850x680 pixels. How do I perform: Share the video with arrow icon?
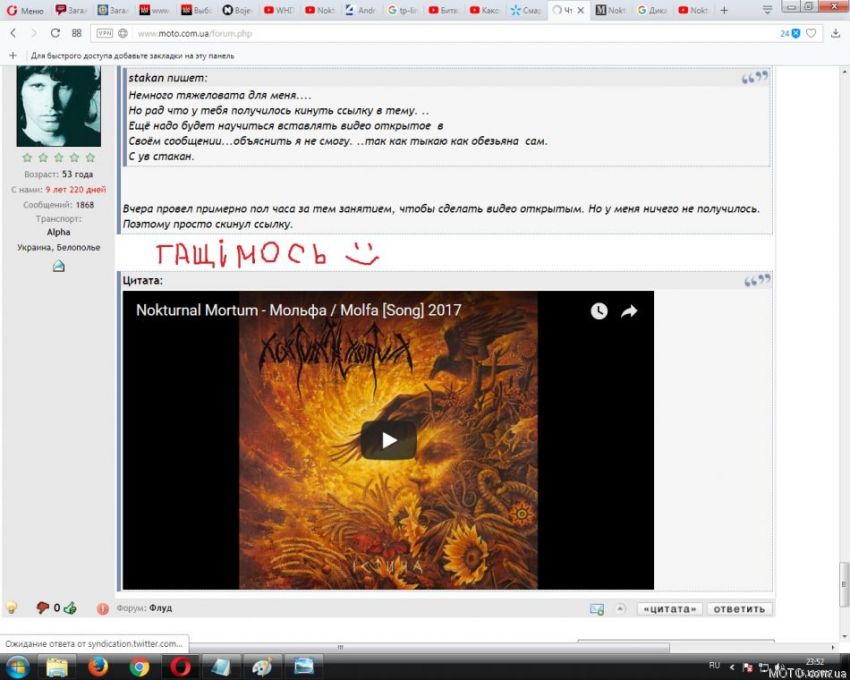(629, 311)
